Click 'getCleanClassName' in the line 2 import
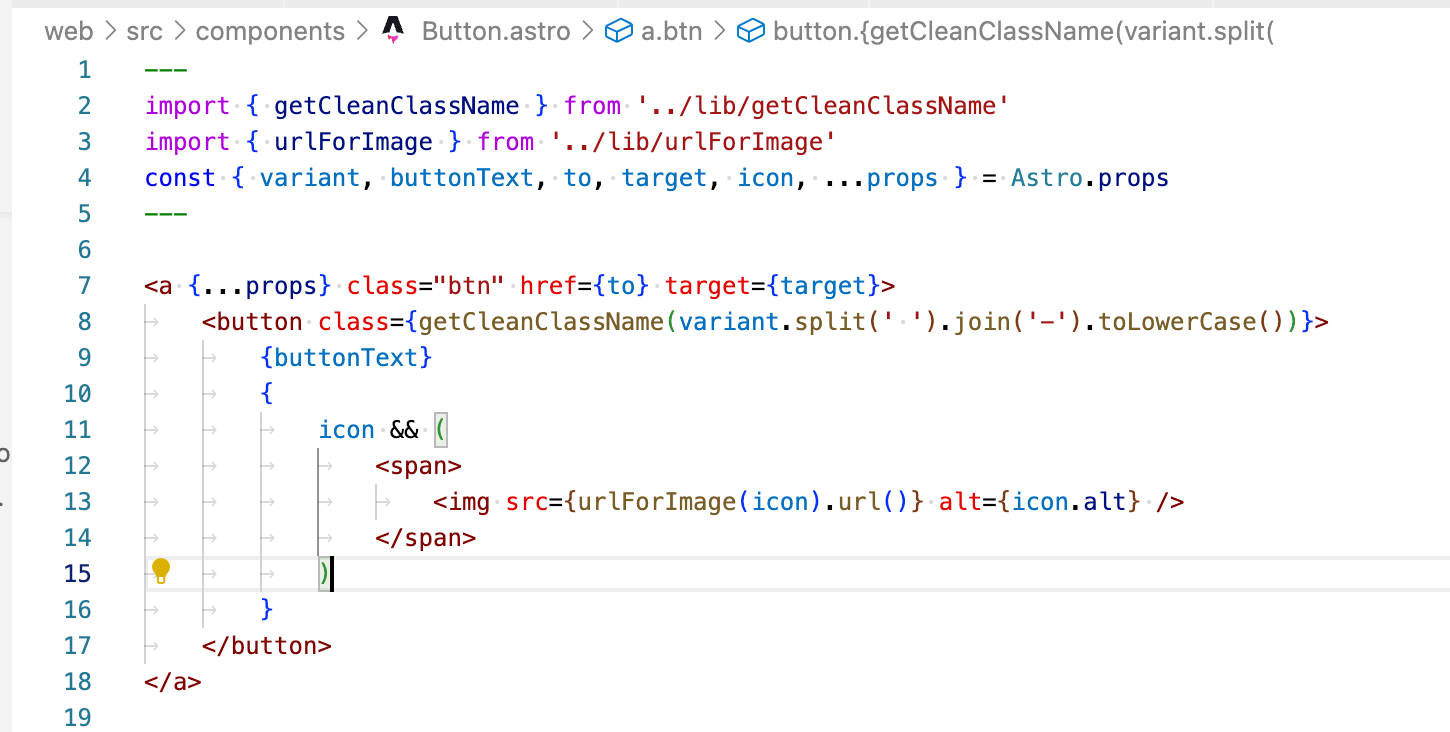This screenshot has height=732, width=1450. [396, 106]
